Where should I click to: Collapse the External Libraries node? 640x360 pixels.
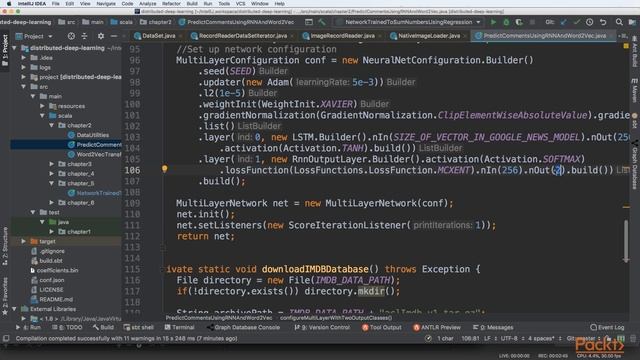point(15,309)
